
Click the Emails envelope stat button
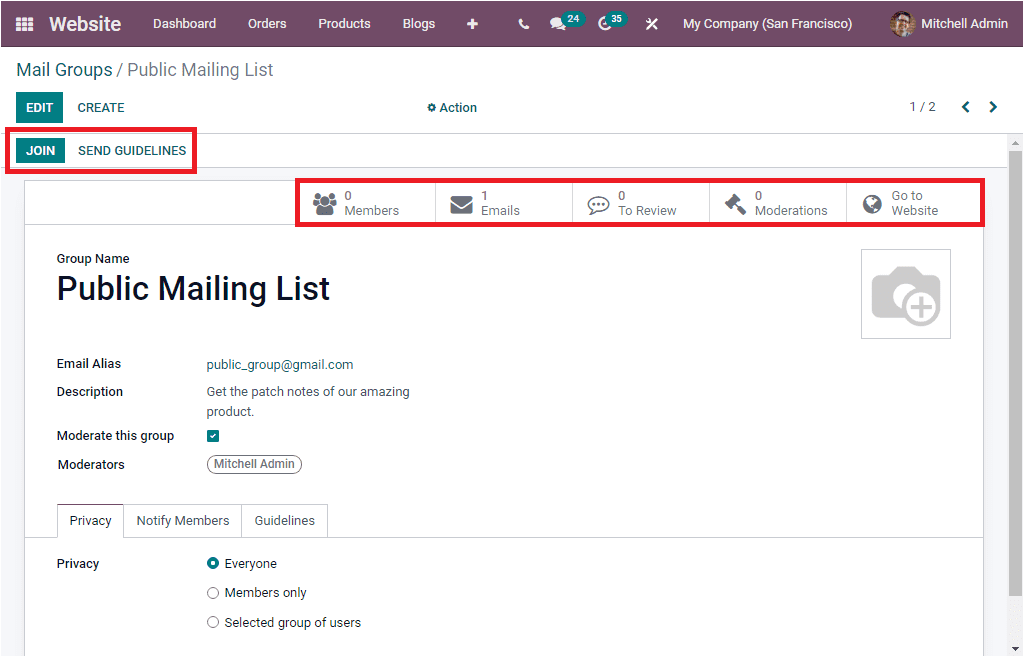pos(503,202)
